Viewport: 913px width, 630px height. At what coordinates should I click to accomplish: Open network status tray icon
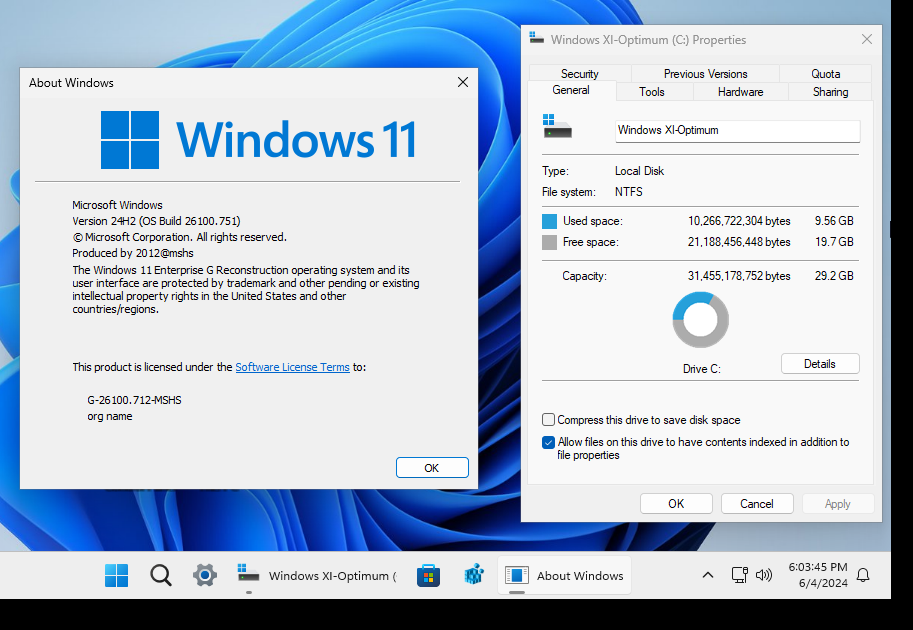pos(739,575)
